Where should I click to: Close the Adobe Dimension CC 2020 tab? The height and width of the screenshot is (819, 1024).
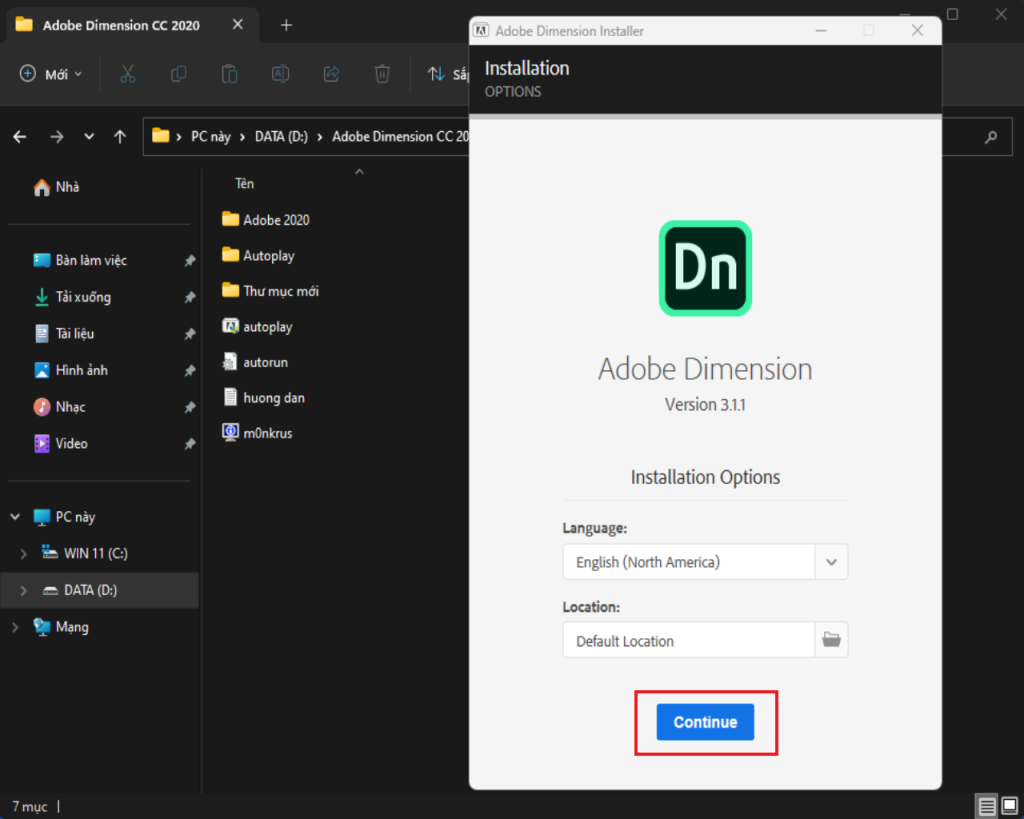238,24
